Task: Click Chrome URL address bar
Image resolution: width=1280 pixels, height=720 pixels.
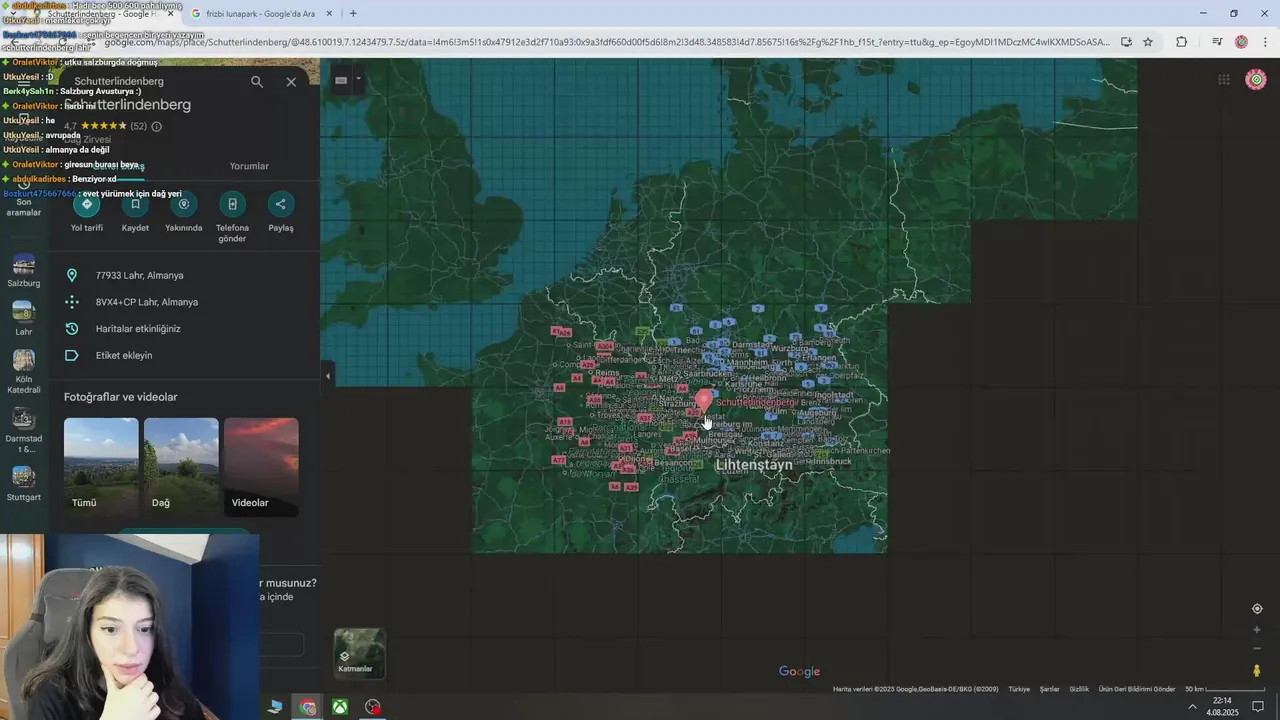Action: tap(605, 42)
